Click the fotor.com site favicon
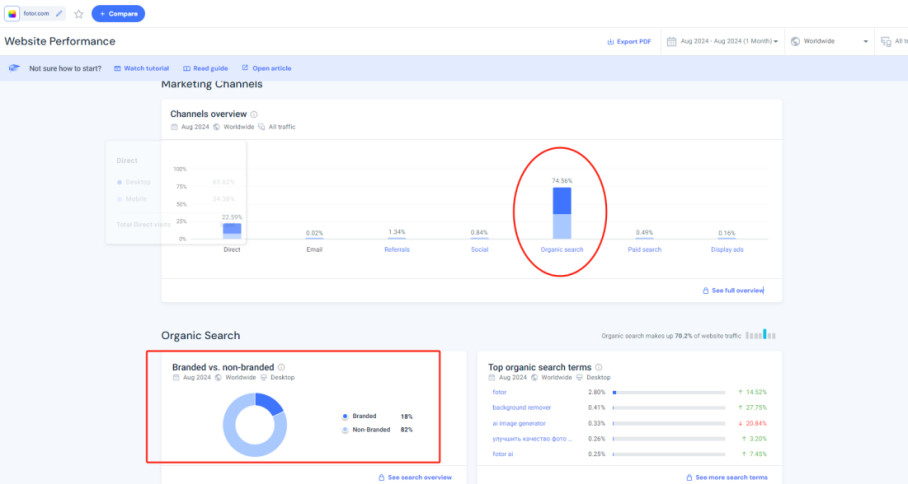Screen dimensions: 908x484 [x=12, y=14]
